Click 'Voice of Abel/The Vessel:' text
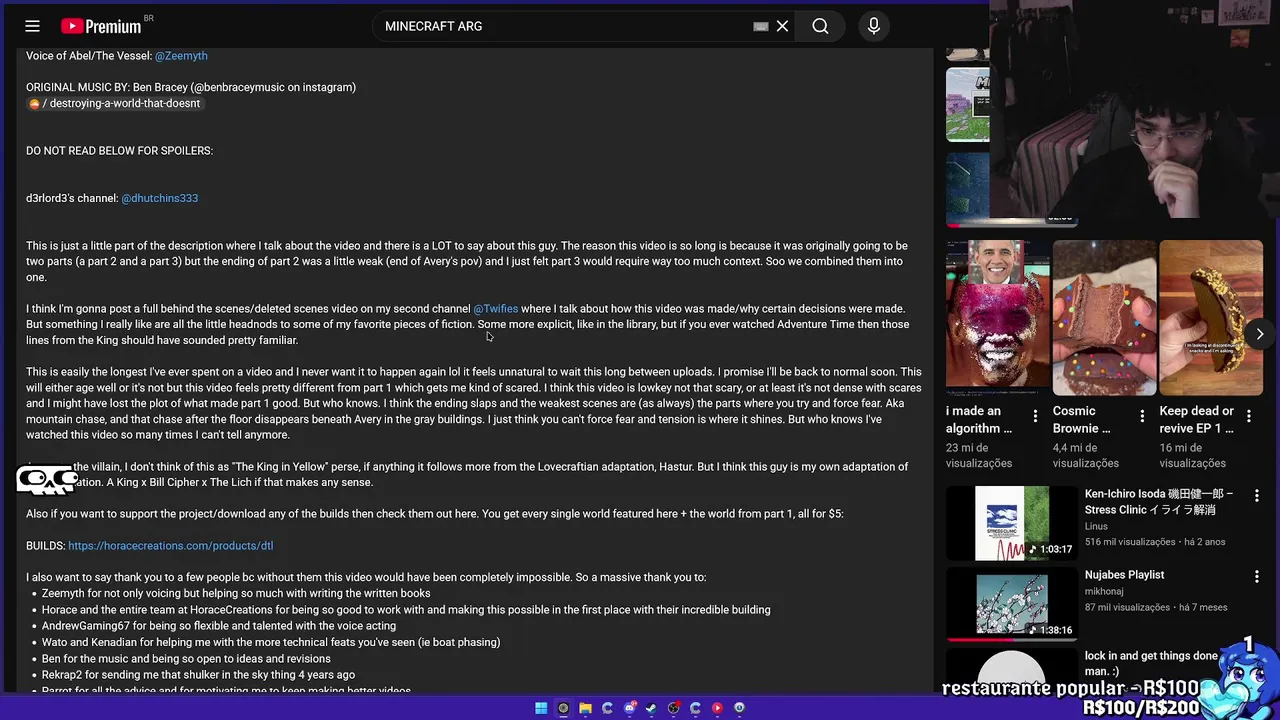1280x720 pixels. pyautogui.click(x=88, y=56)
